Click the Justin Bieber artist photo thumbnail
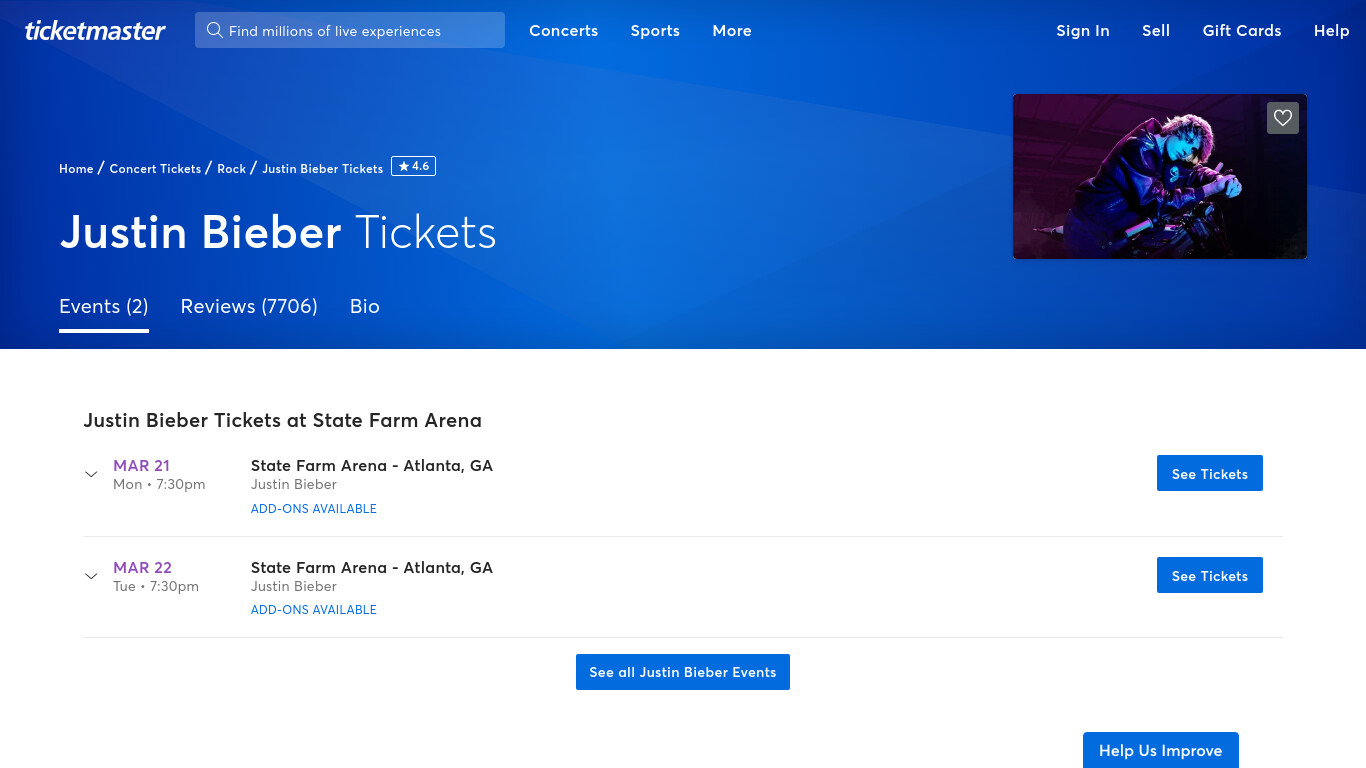Screen dimensions: 1366x768 [x=1160, y=177]
